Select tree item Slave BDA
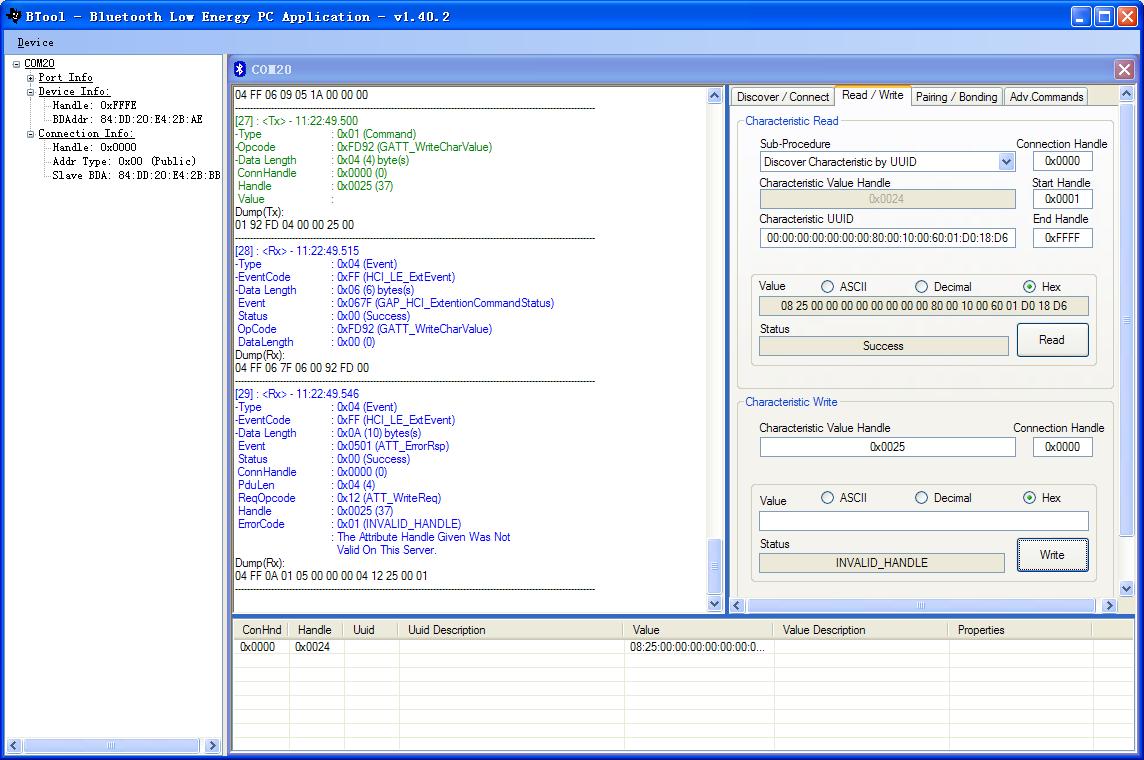1144x760 pixels. click(136, 175)
